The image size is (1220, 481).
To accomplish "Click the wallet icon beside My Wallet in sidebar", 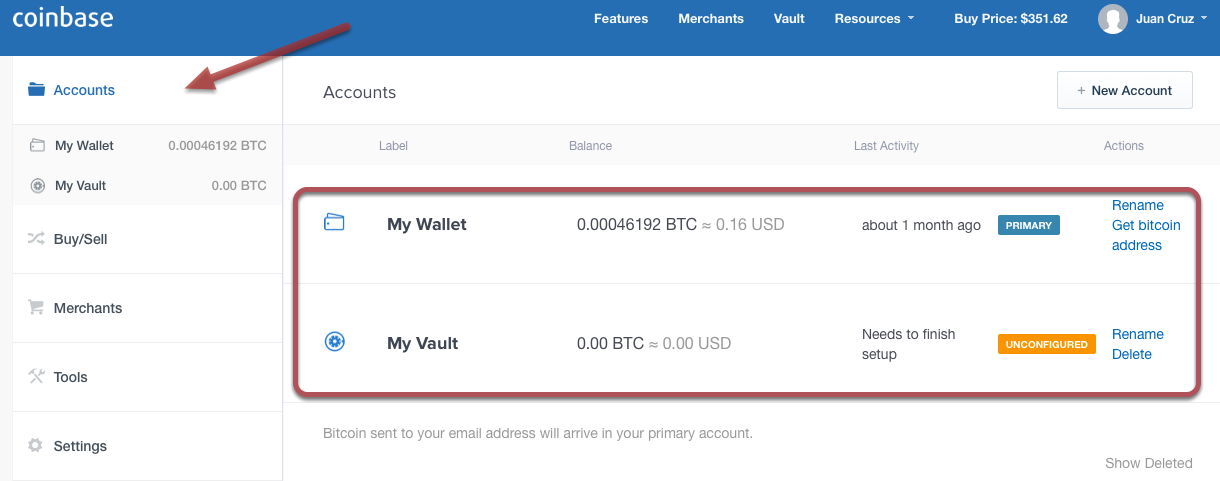I will pos(38,145).
